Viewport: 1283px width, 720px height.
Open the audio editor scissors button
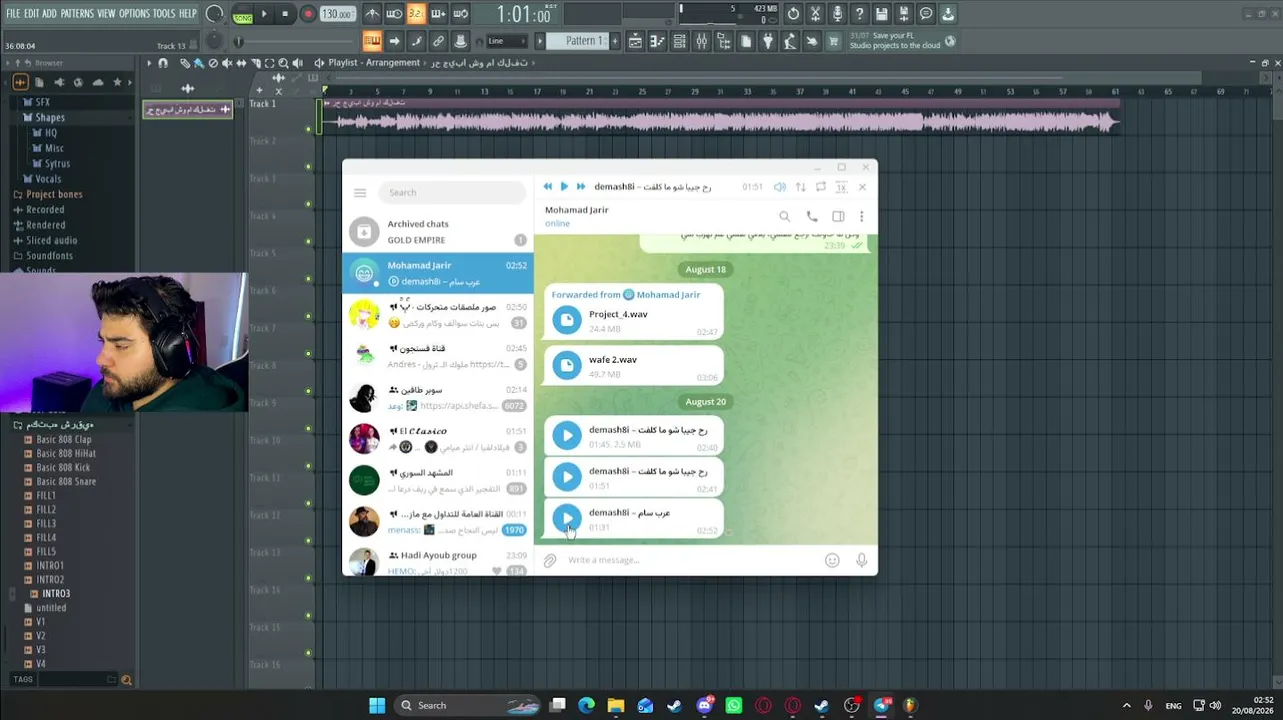[816, 14]
